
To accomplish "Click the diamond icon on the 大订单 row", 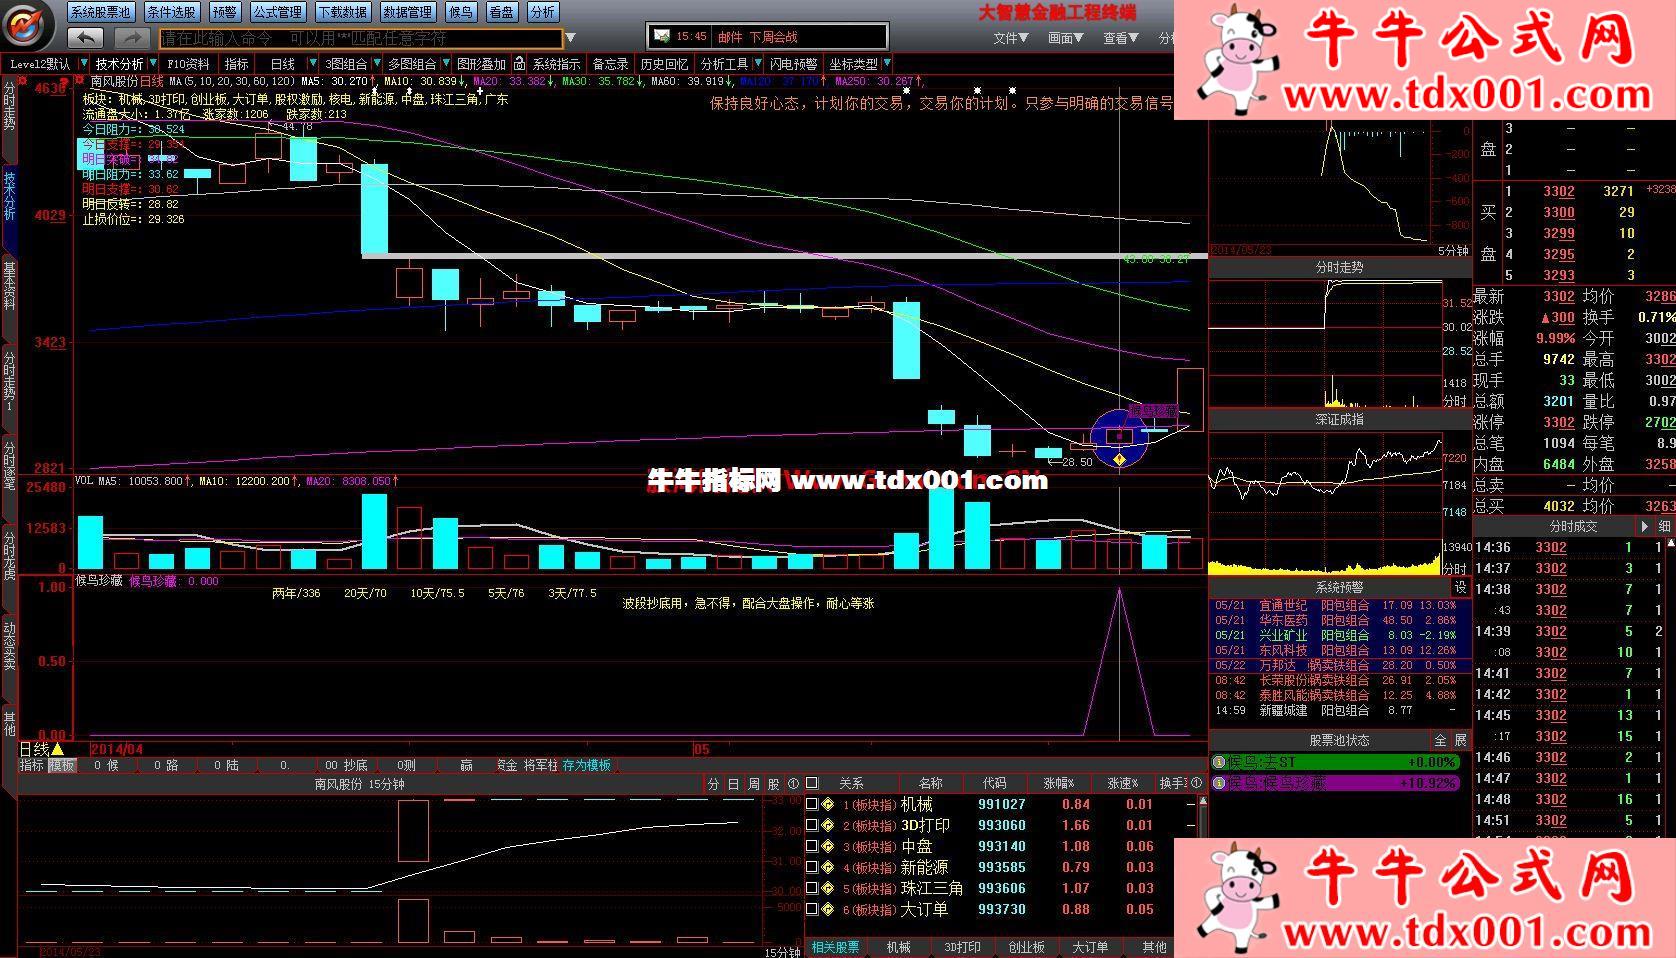I will (x=828, y=909).
